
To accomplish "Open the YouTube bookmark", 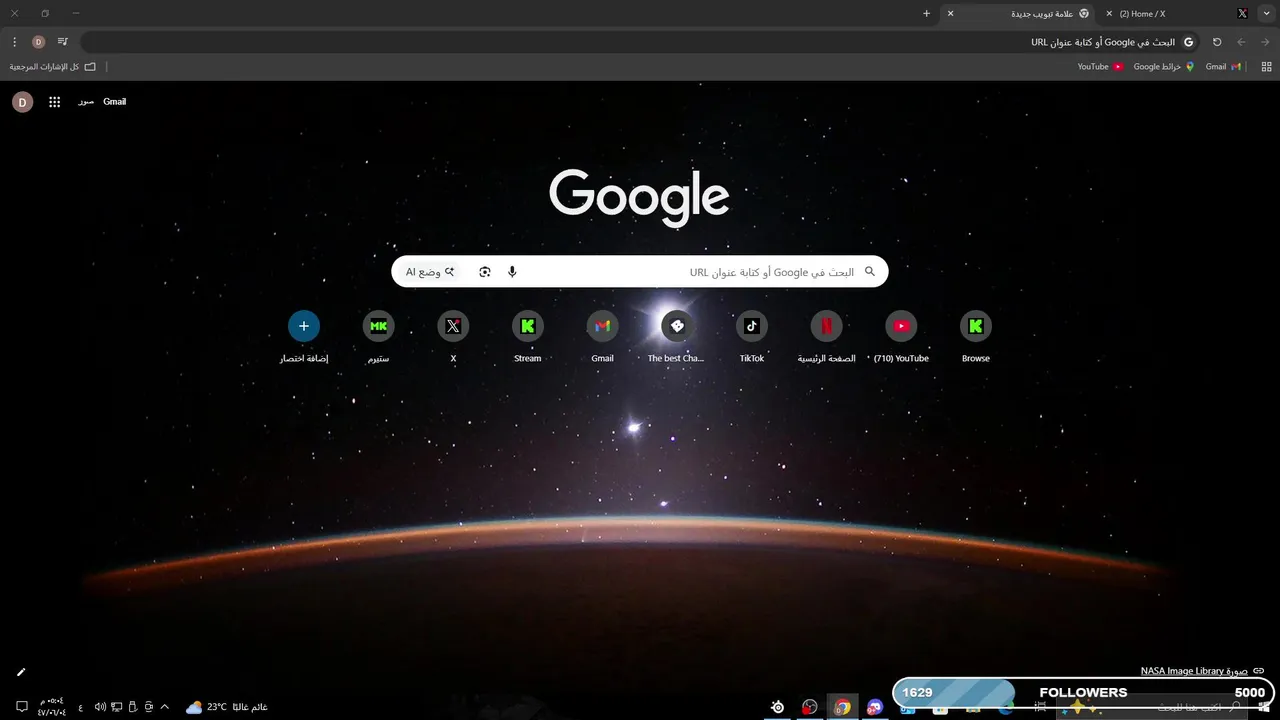I will click(1100, 67).
